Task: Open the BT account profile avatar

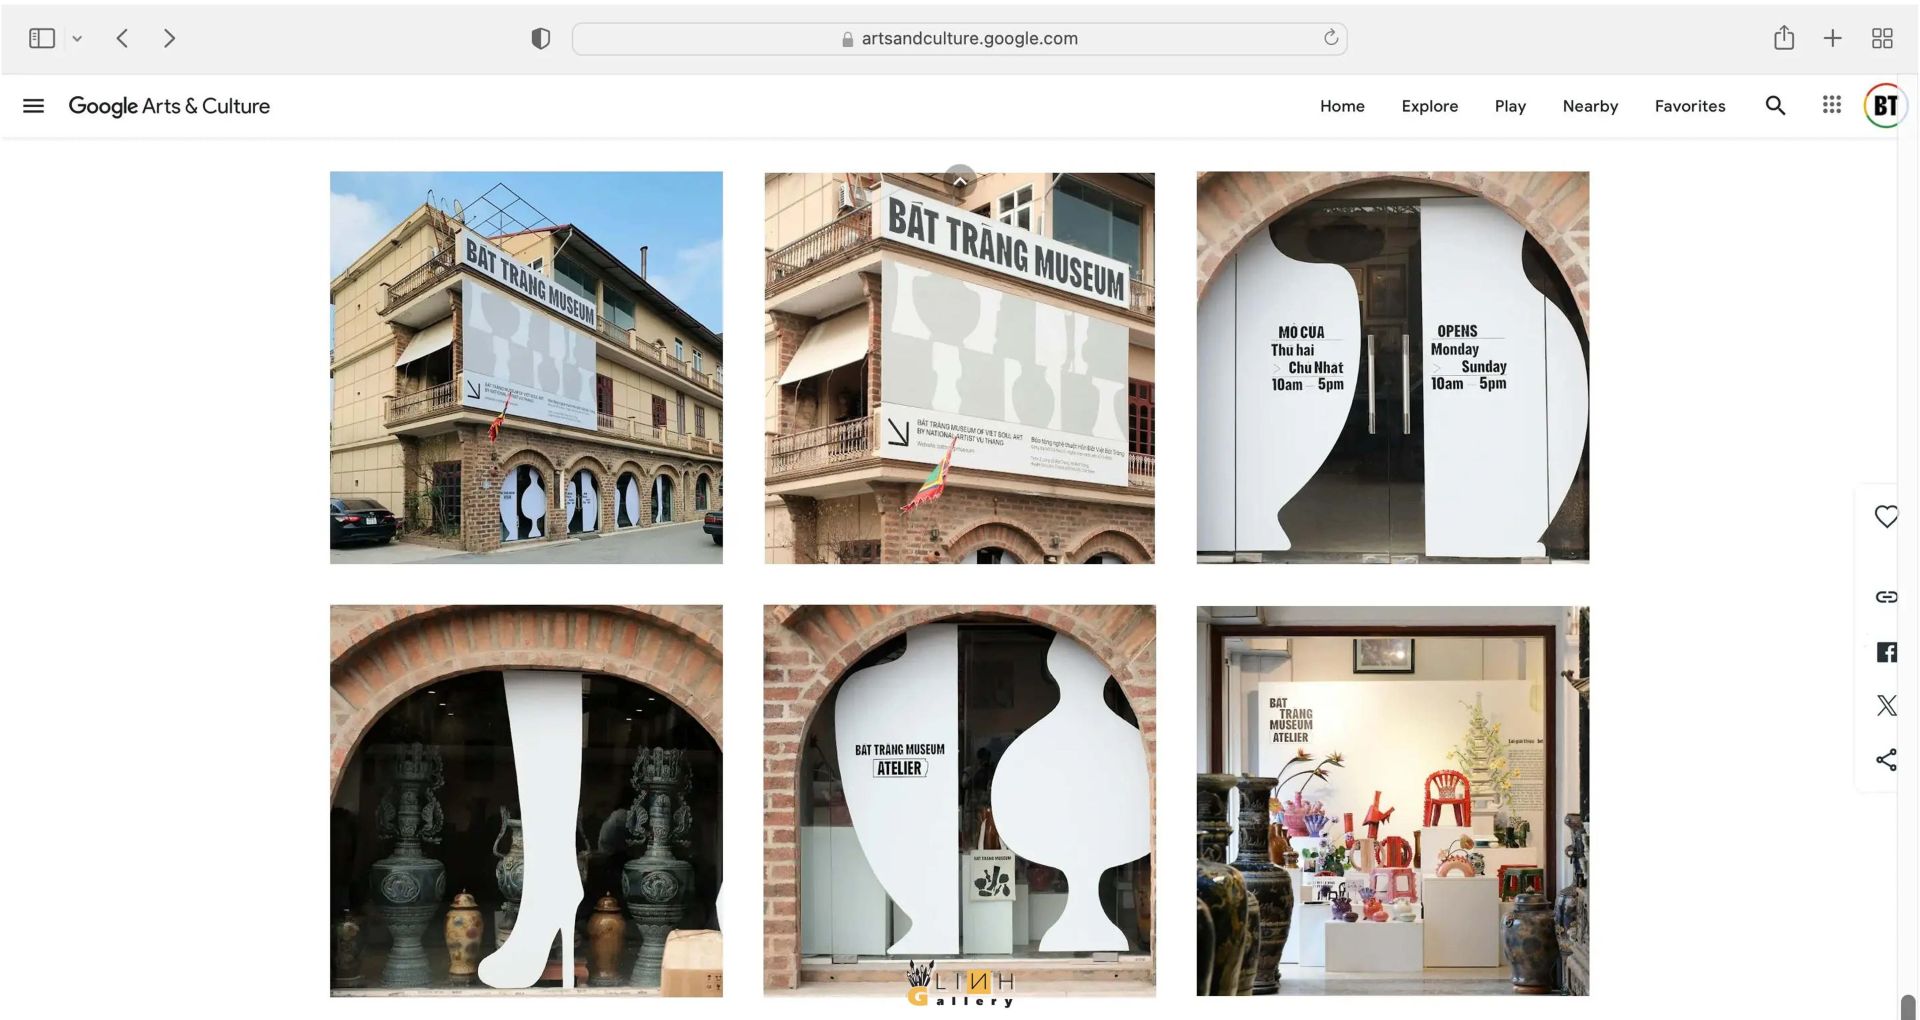Action: point(1885,105)
